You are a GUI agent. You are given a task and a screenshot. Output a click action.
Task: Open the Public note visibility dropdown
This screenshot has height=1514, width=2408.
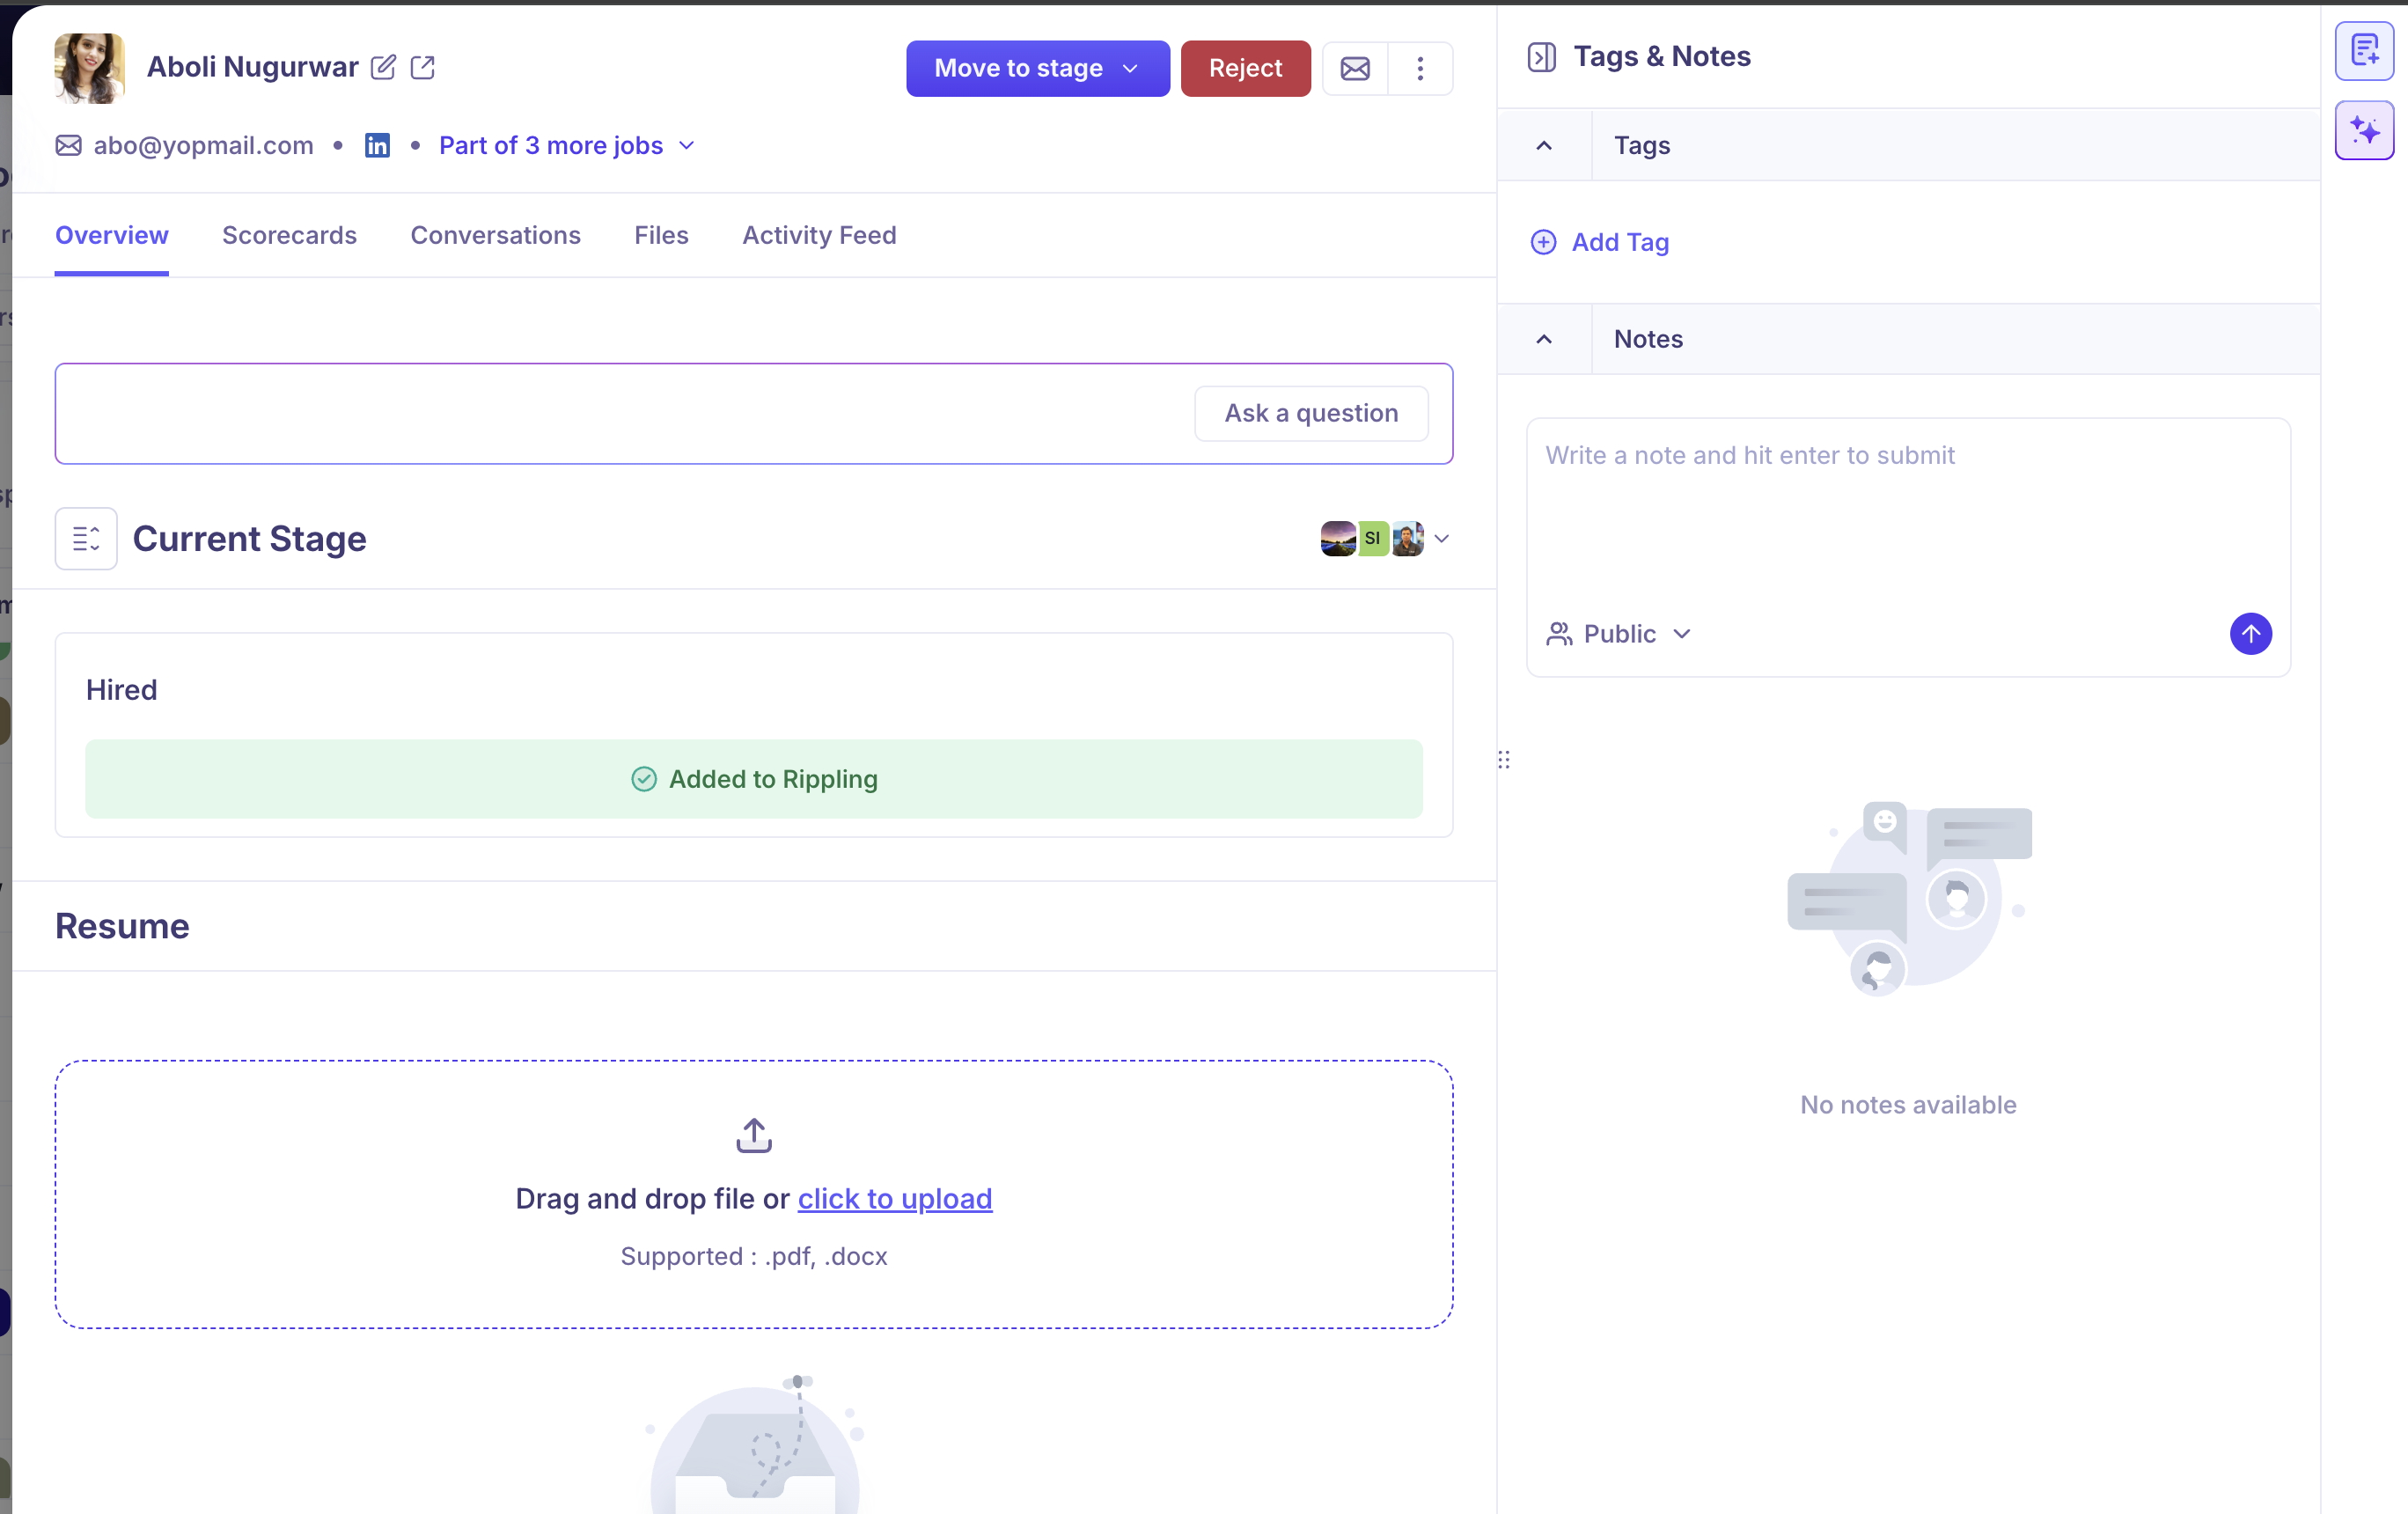tap(1619, 634)
